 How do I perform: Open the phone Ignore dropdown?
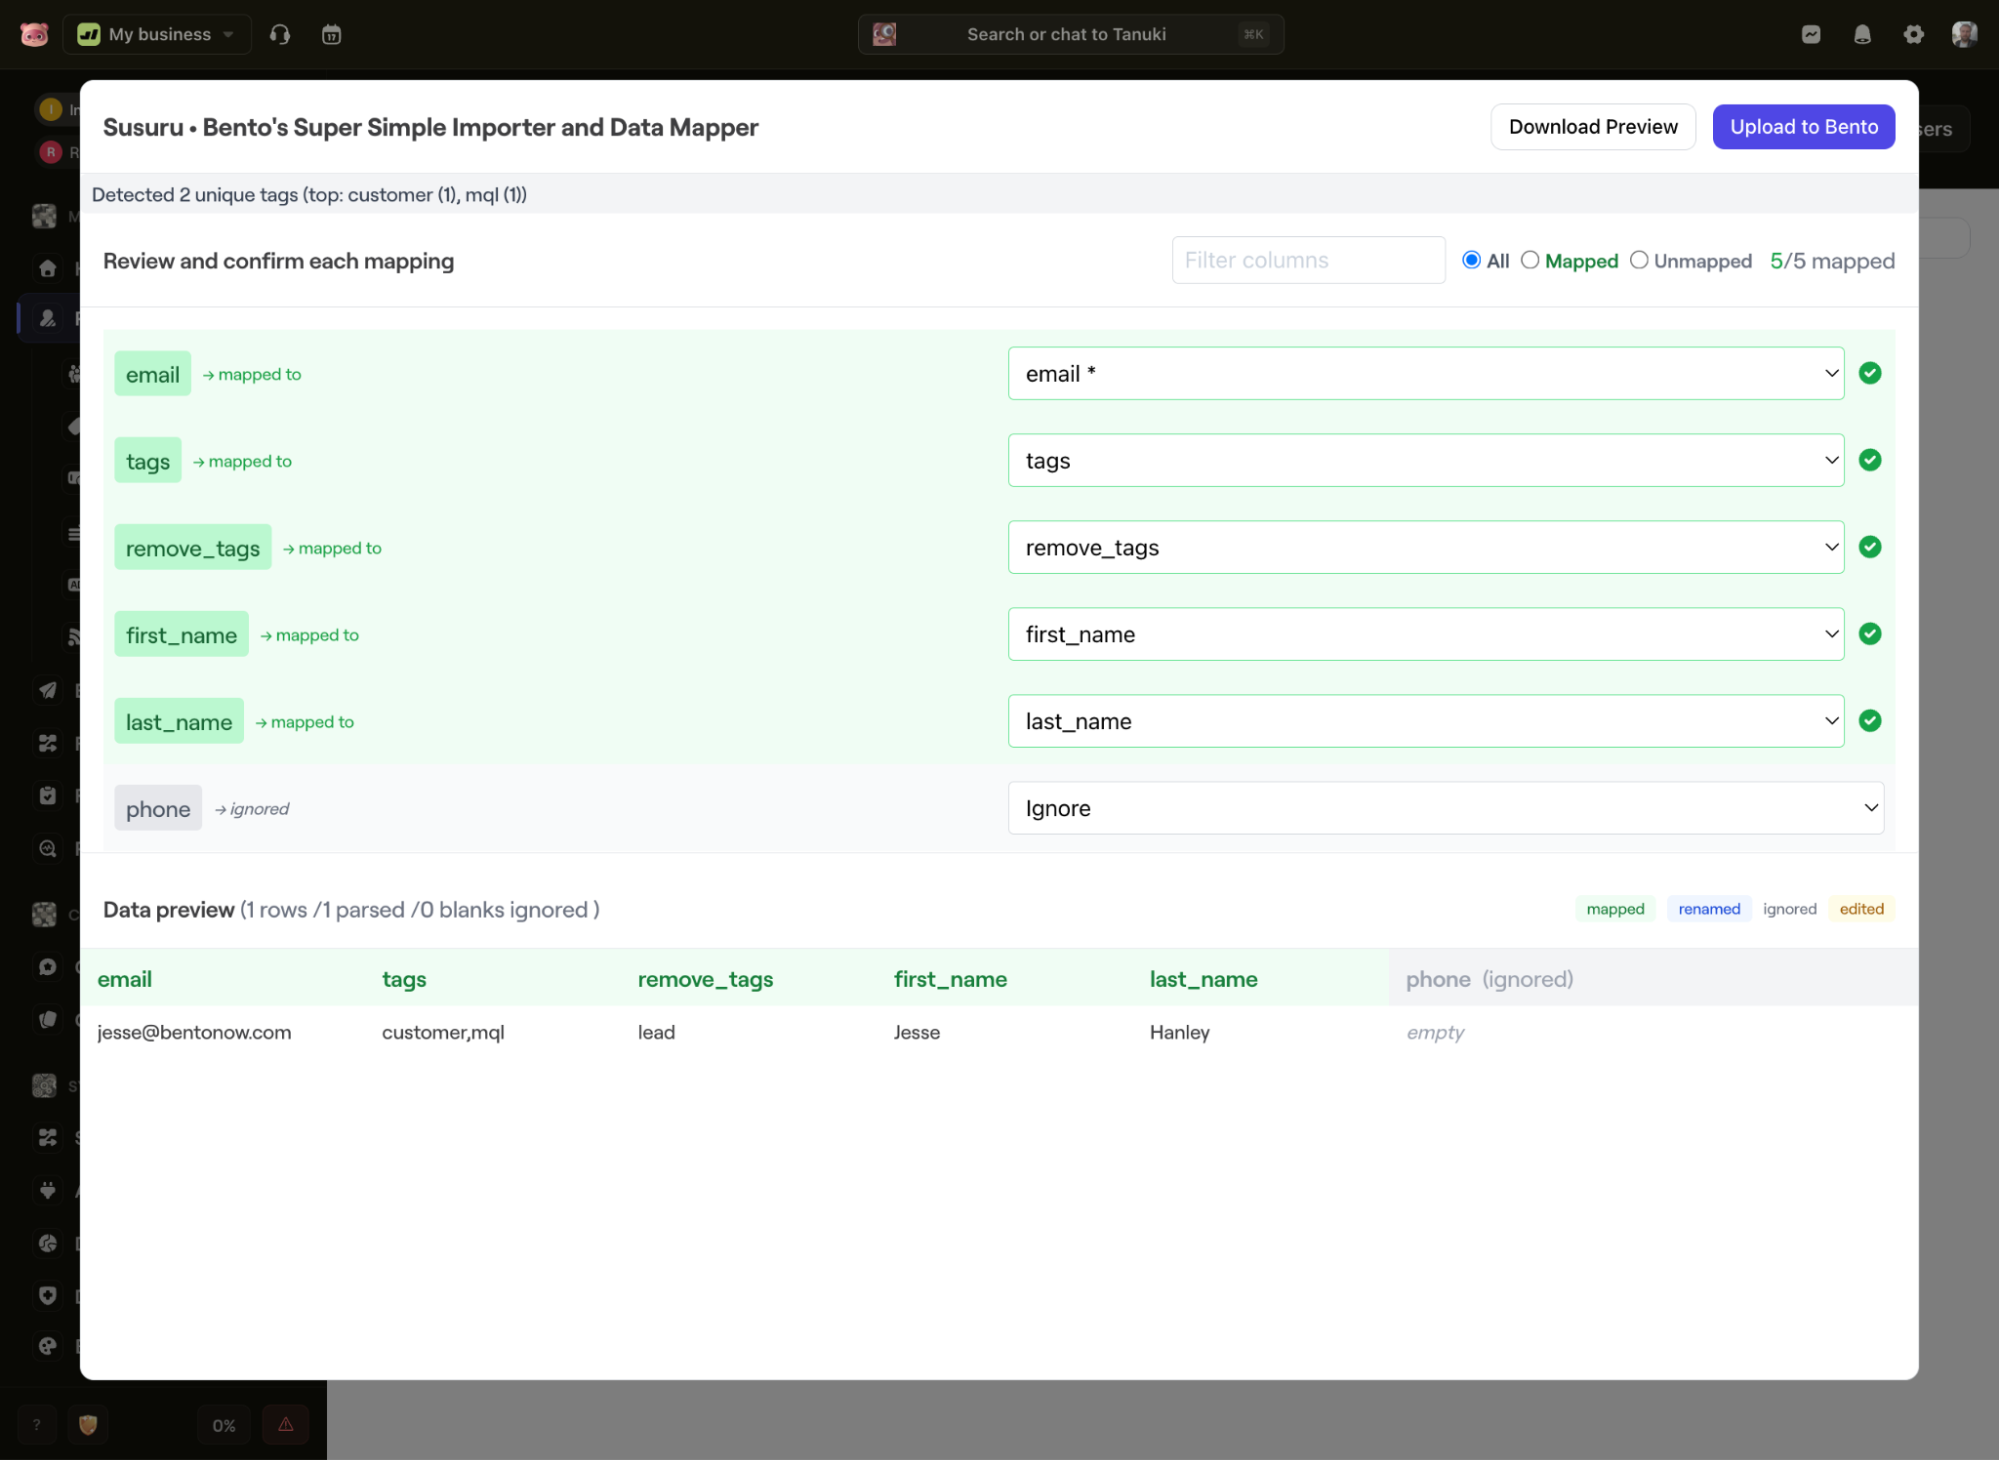coord(1445,808)
